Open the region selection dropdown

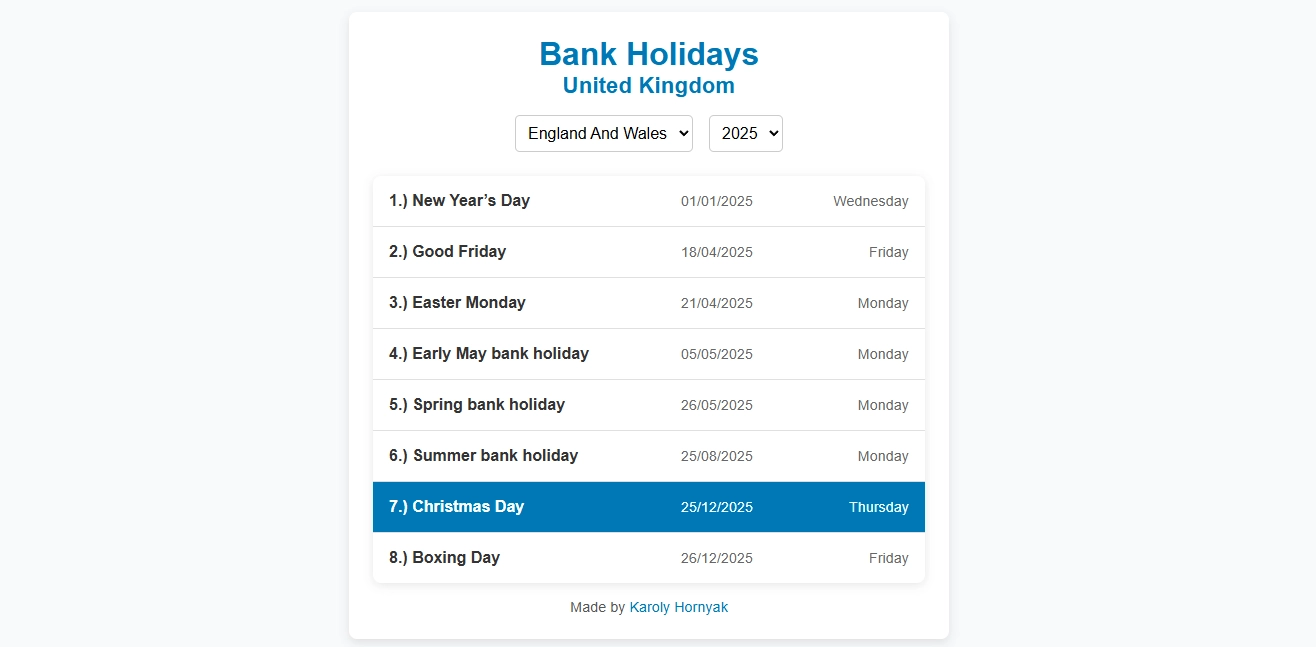tap(603, 133)
